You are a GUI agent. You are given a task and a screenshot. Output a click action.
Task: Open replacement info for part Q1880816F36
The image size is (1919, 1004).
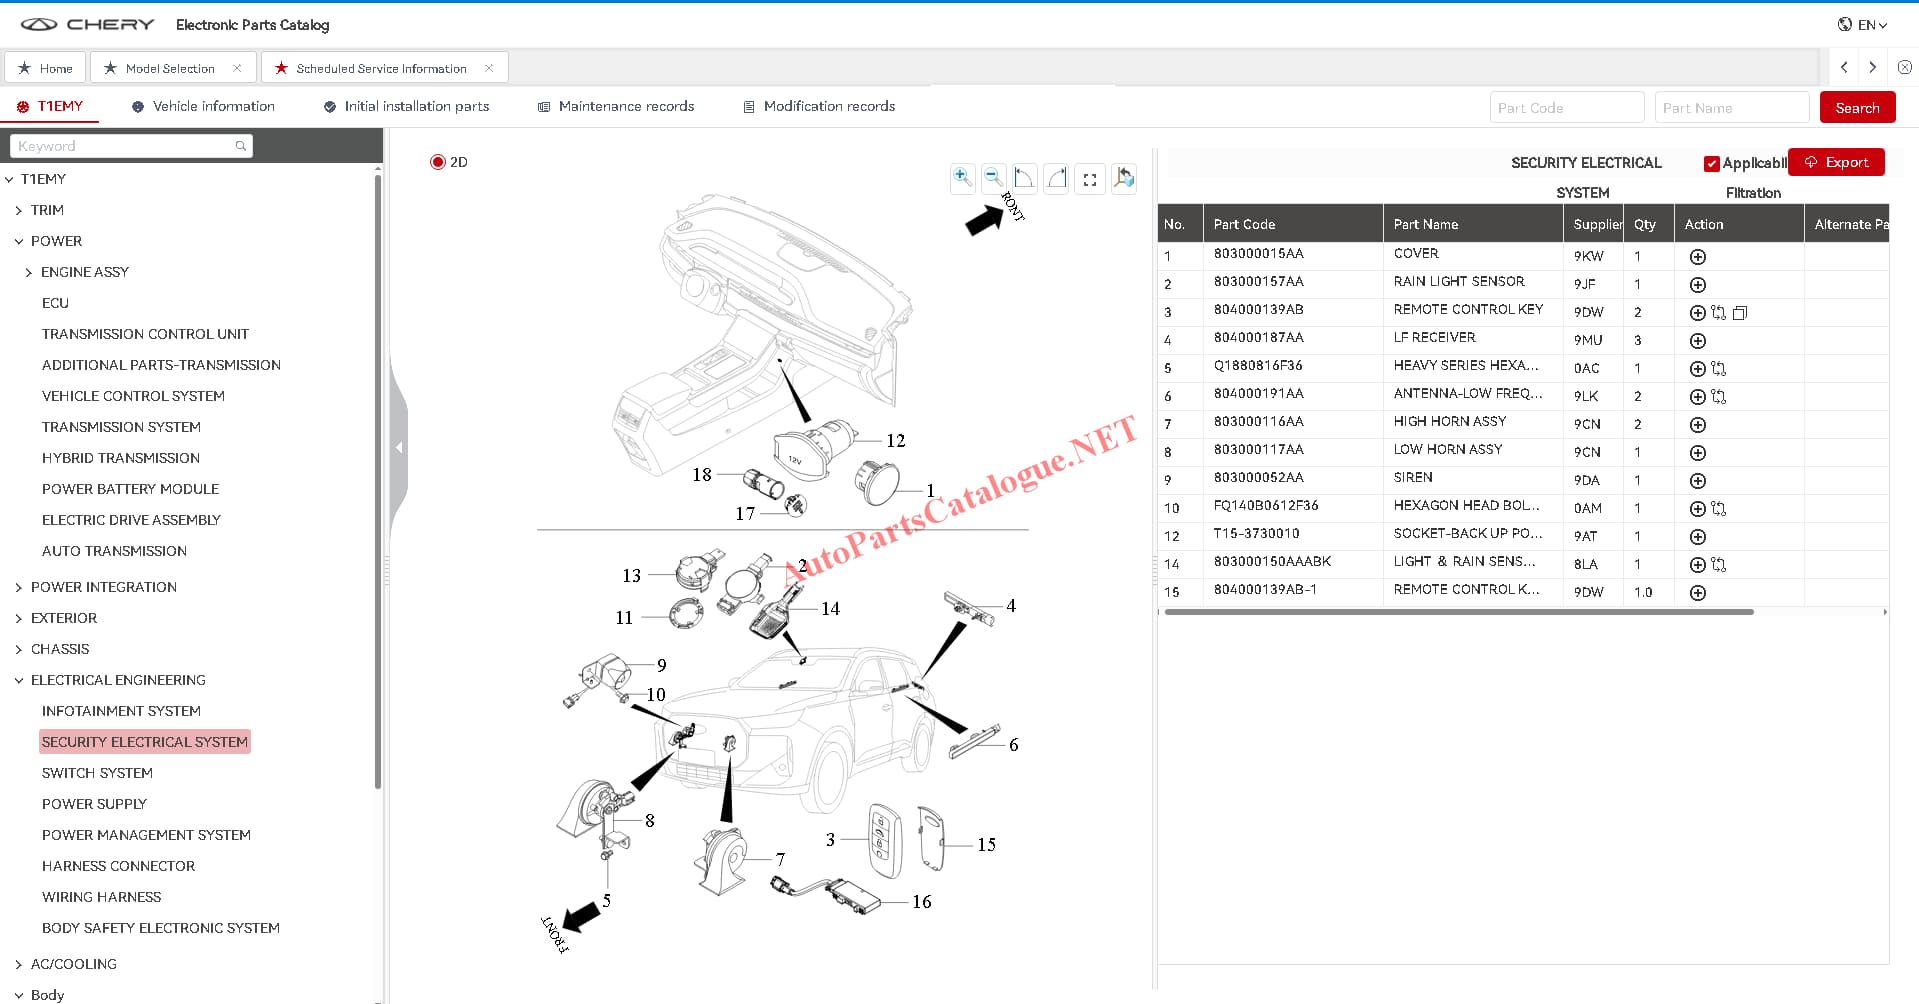pos(1718,369)
